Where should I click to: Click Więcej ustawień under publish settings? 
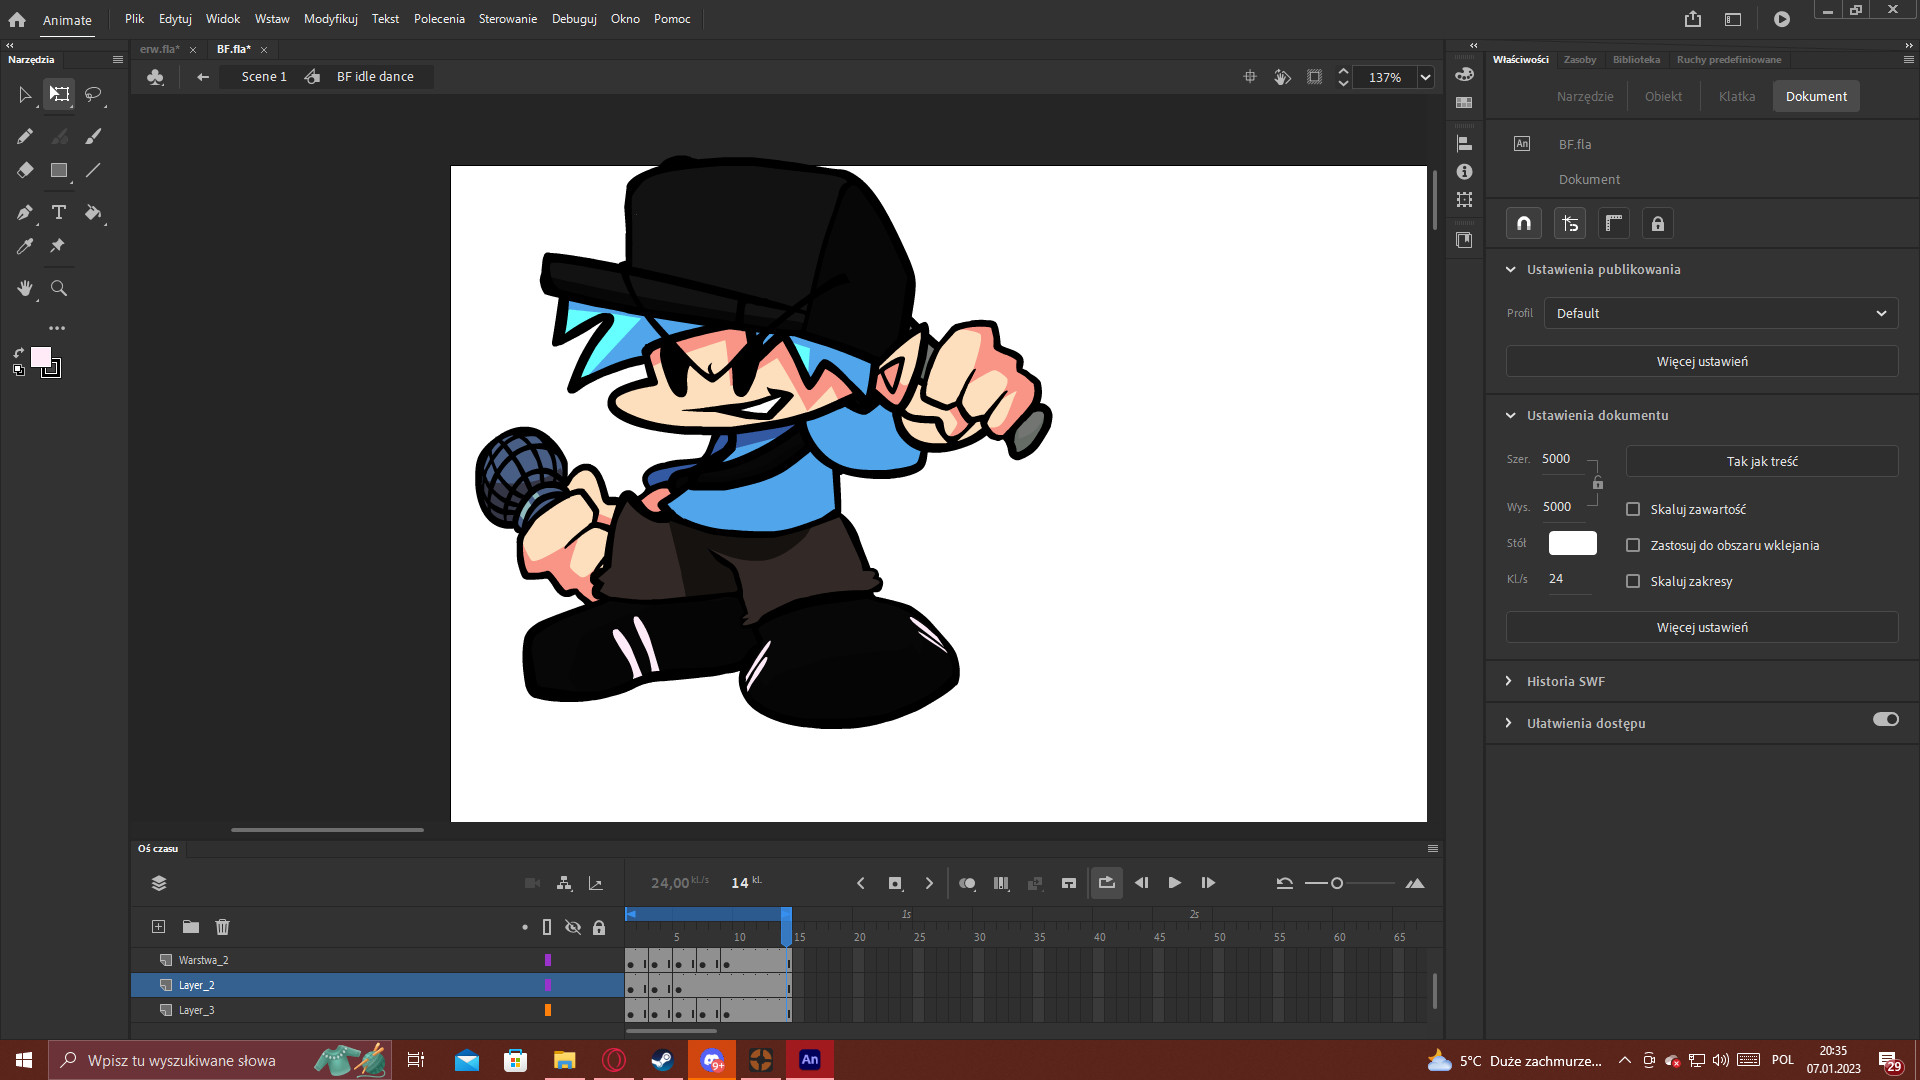tap(1702, 361)
